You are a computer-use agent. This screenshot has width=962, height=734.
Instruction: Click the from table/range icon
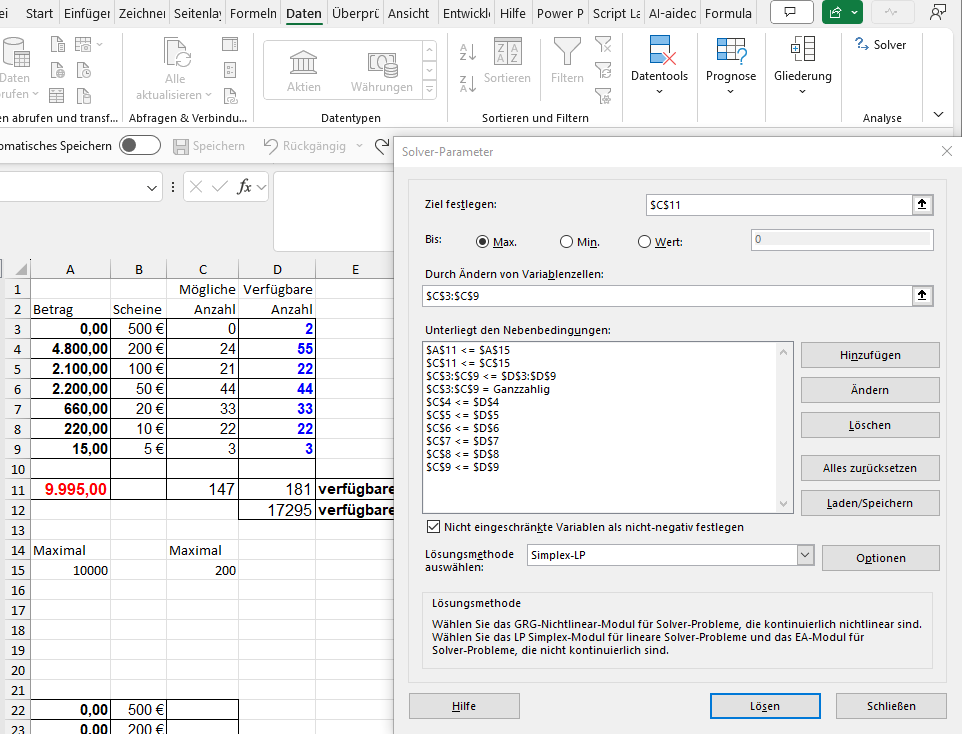click(x=56, y=96)
